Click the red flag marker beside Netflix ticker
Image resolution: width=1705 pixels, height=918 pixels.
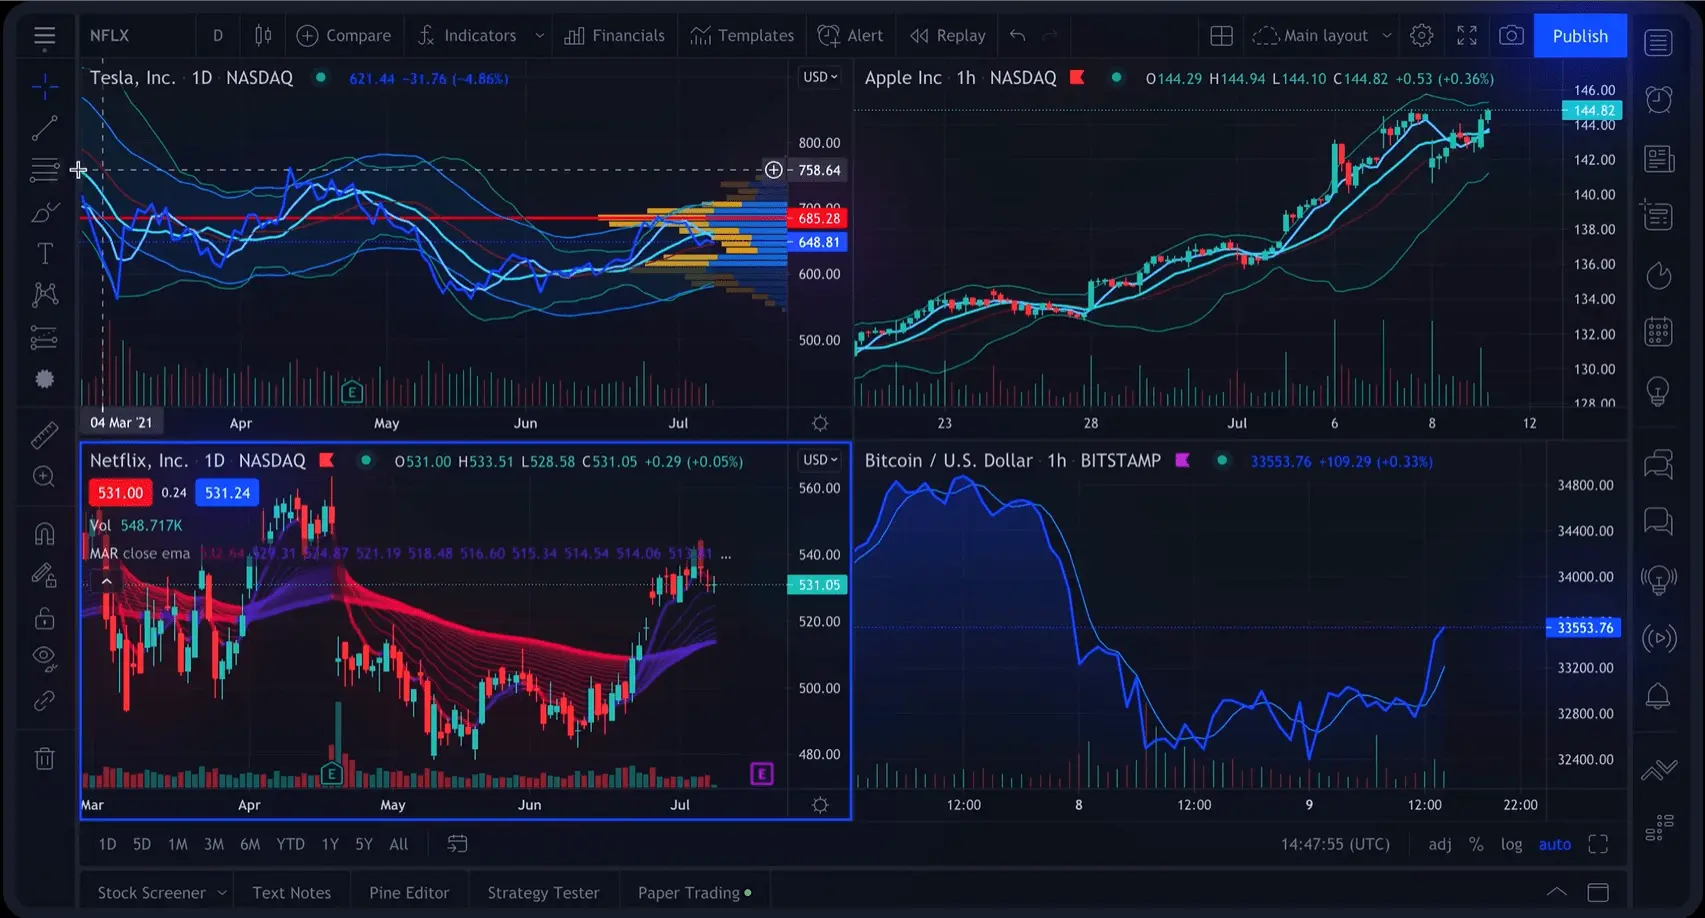click(x=327, y=461)
